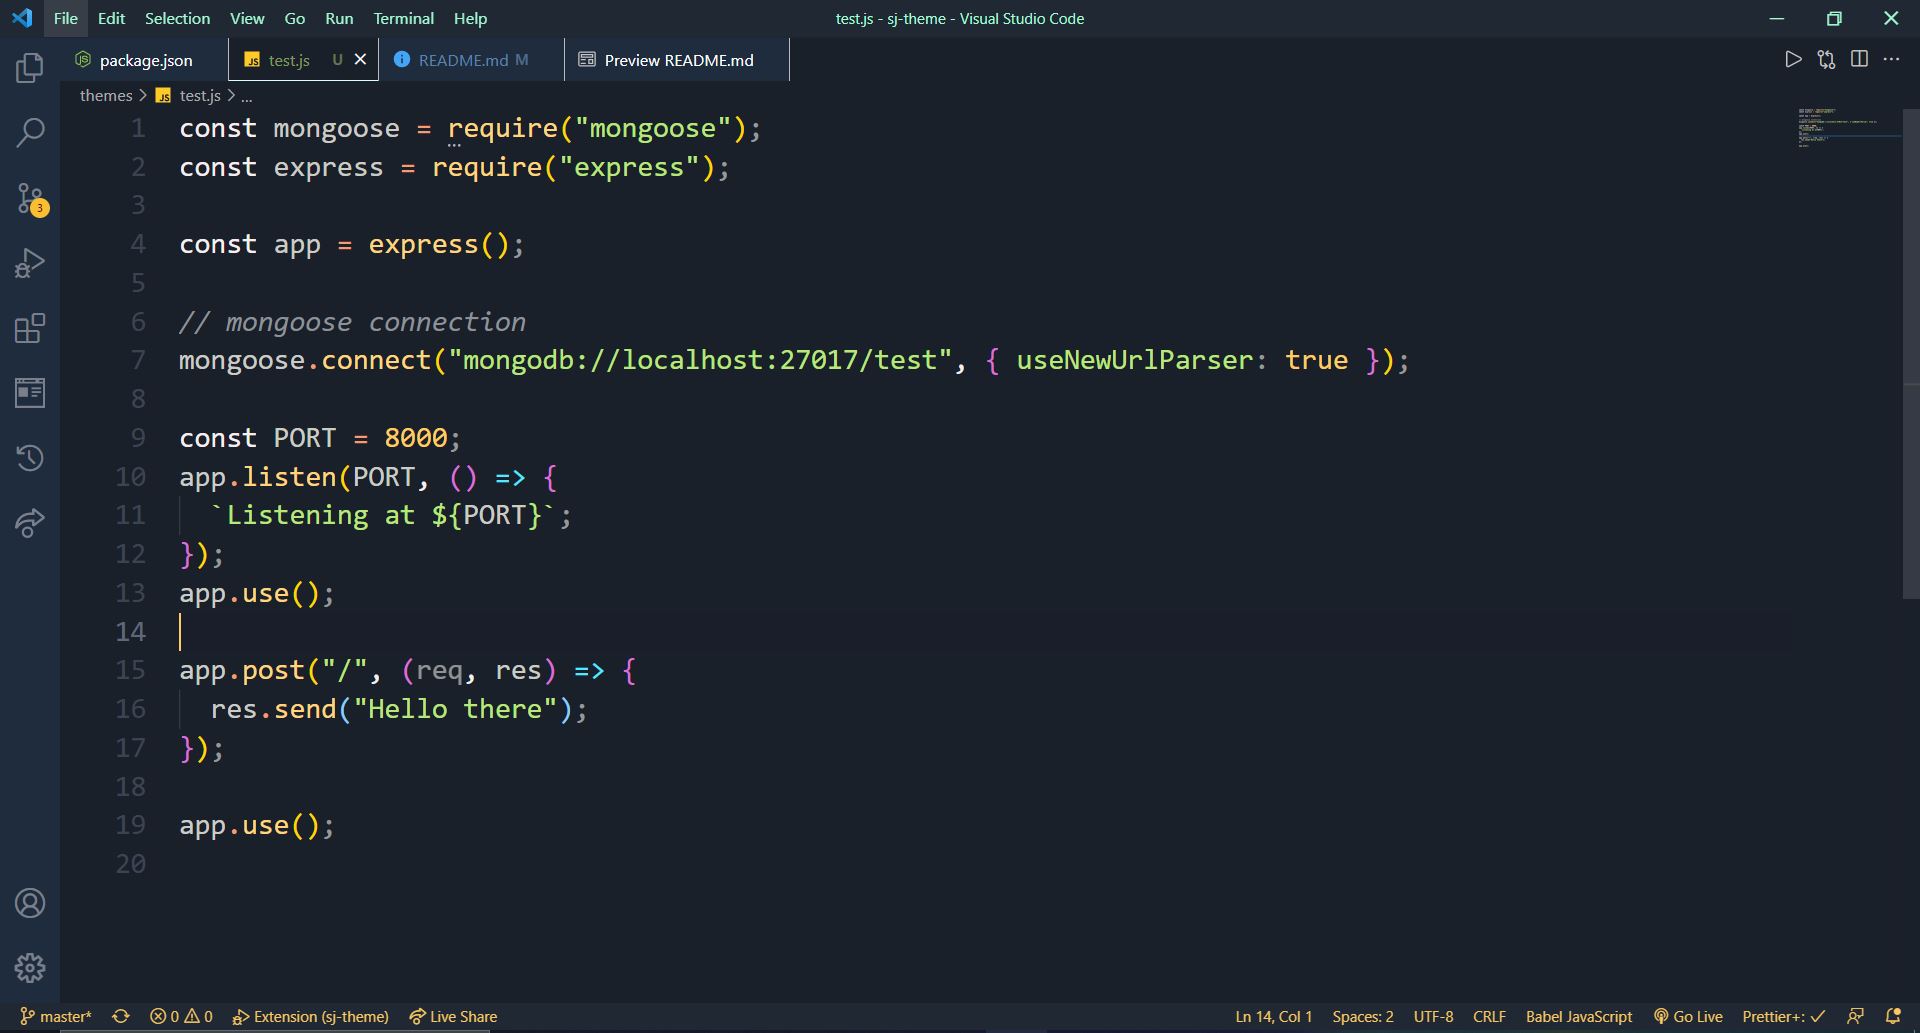Open the File menu
Screen dimensions: 1920x1033
[x=65, y=18]
